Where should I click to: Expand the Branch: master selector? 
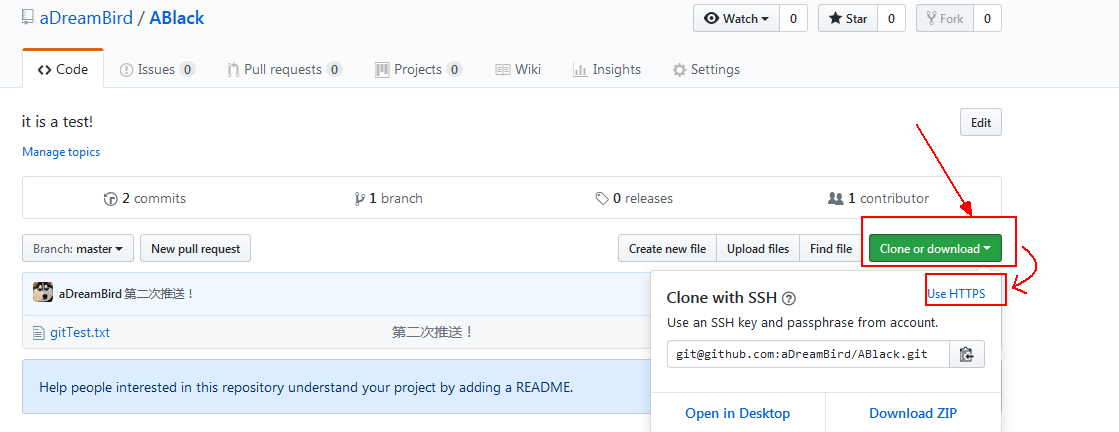[x=78, y=248]
